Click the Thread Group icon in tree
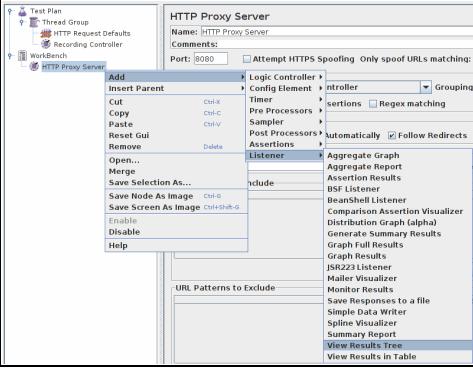The image size is (473, 369). 34,22
